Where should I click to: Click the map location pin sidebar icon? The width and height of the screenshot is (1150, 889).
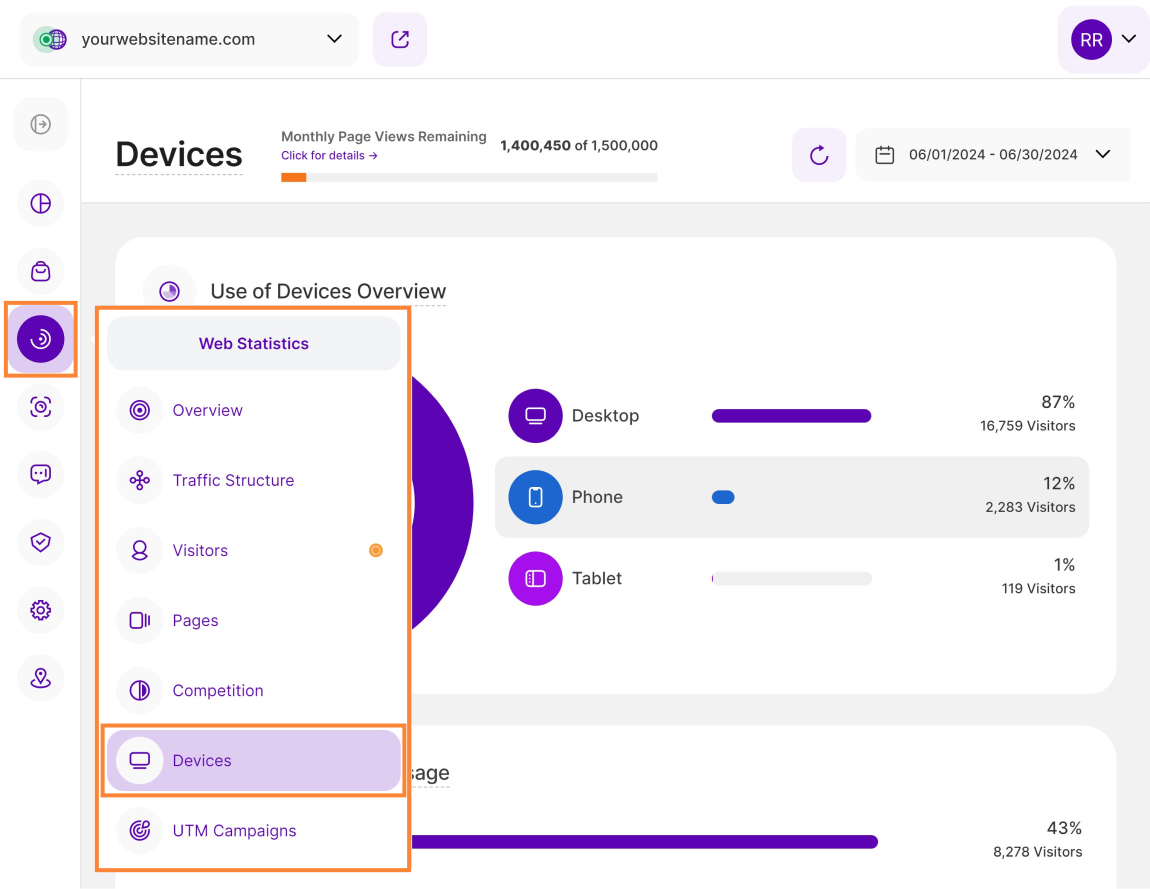click(40, 678)
